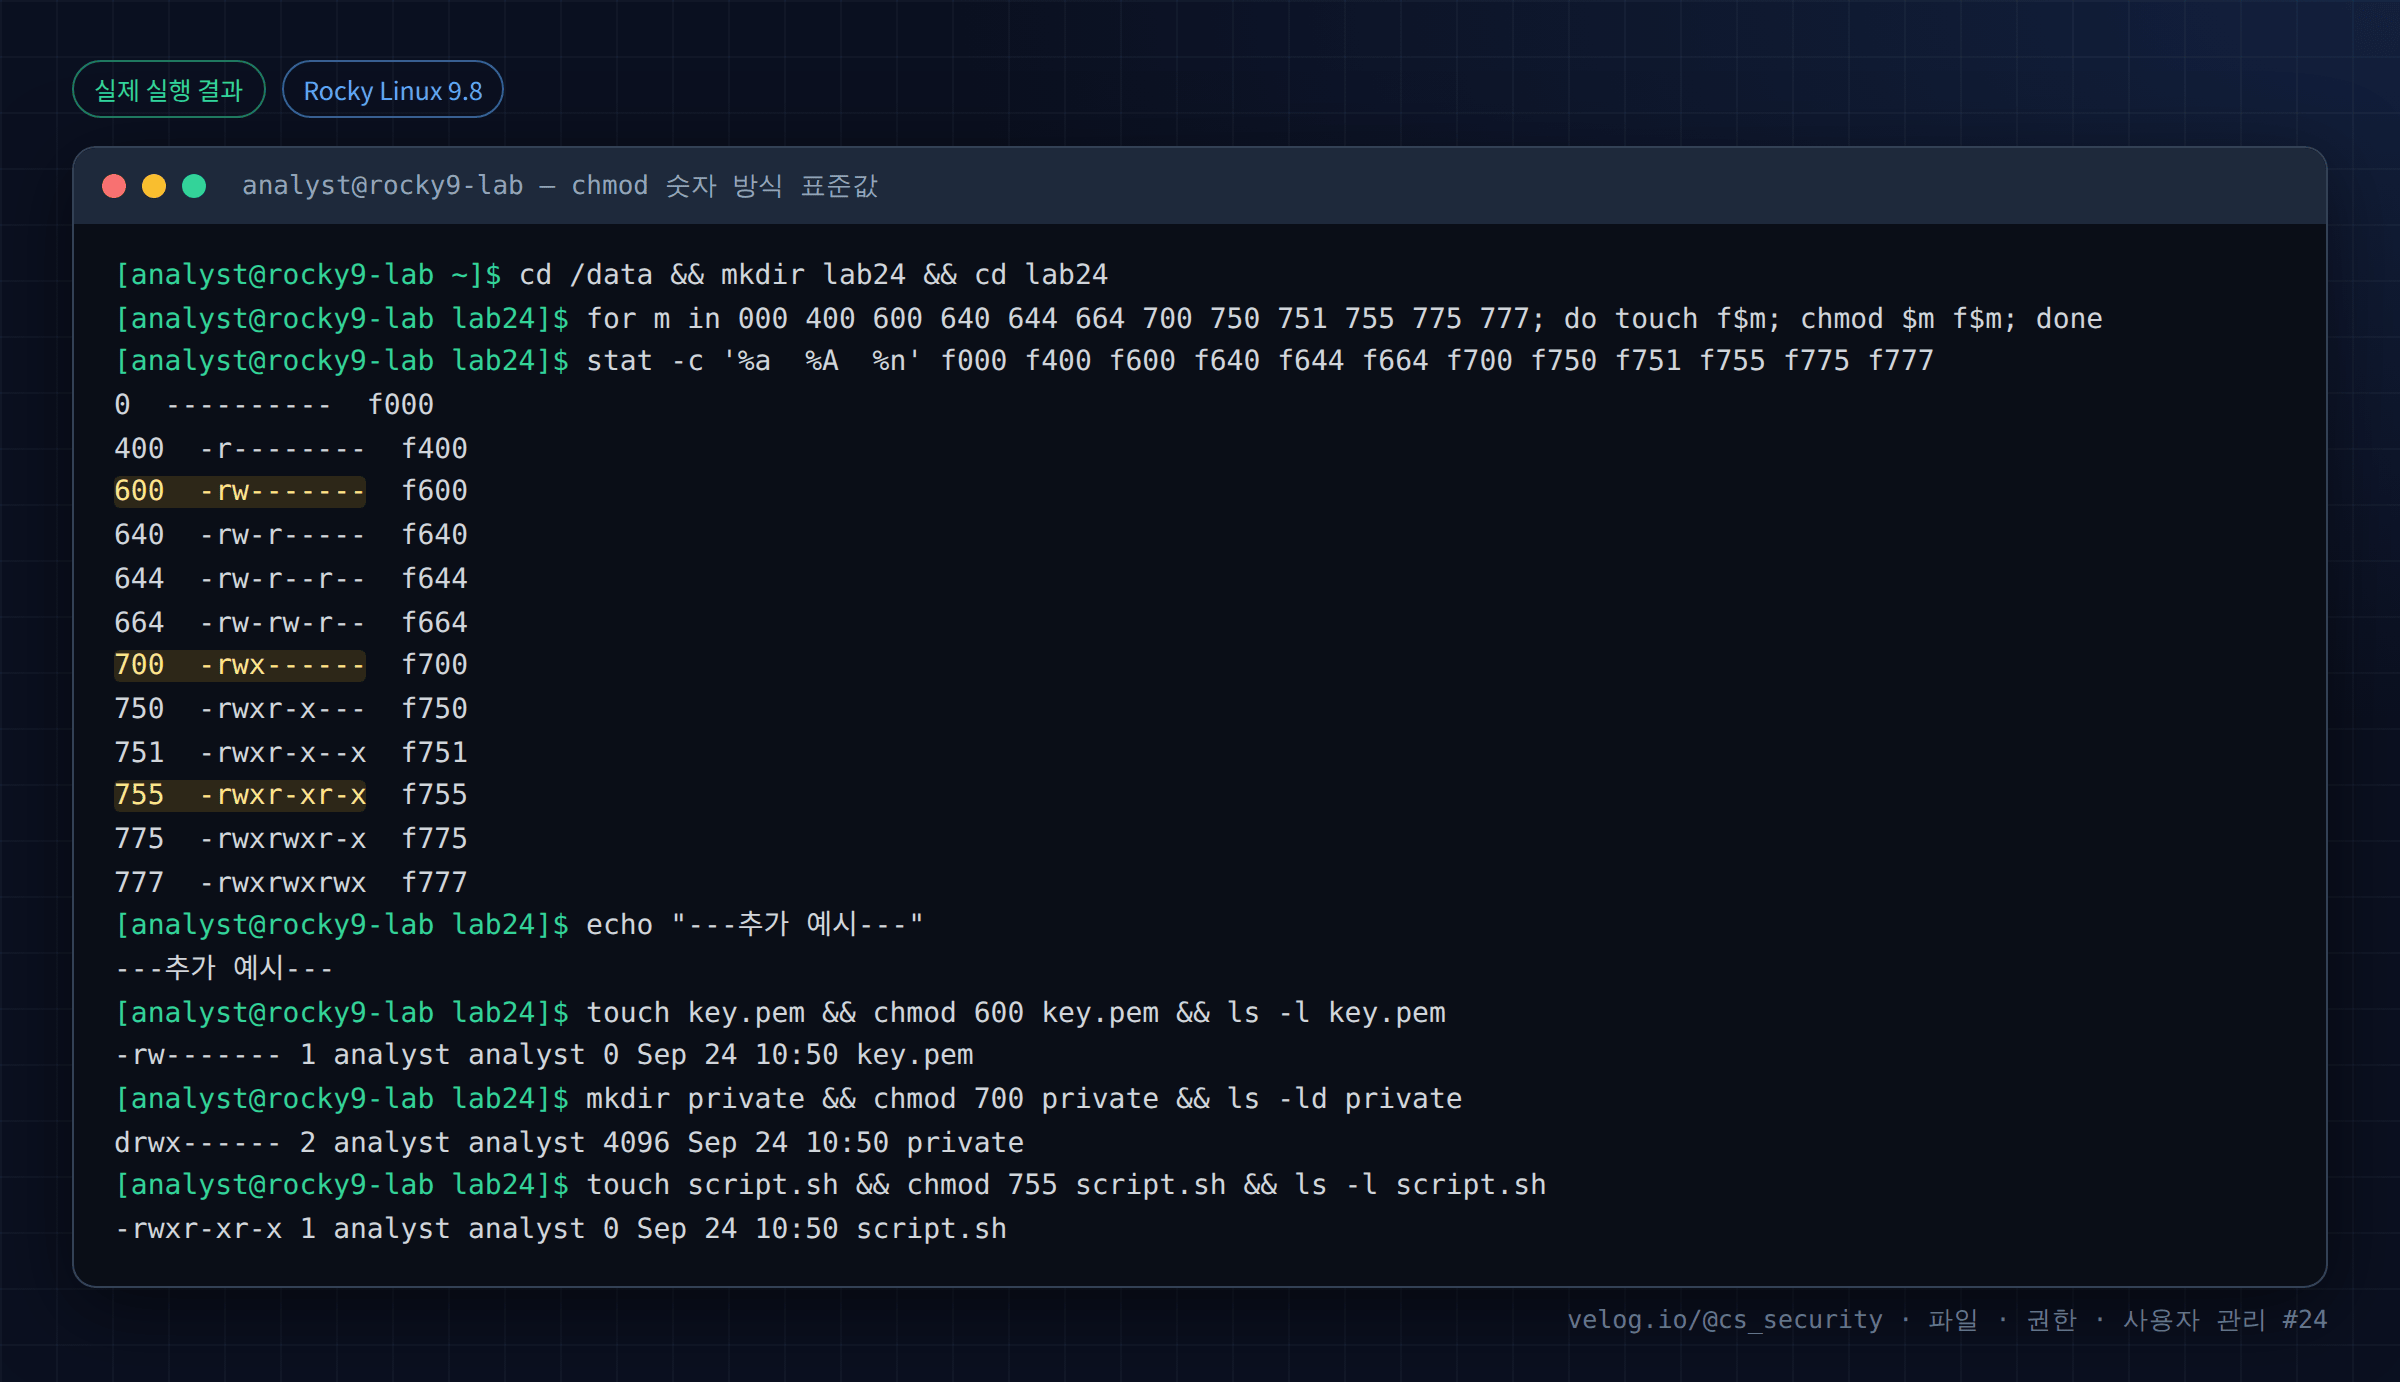
Task: Click the '실제 실행 결과' pill badge
Action: pos(169,90)
